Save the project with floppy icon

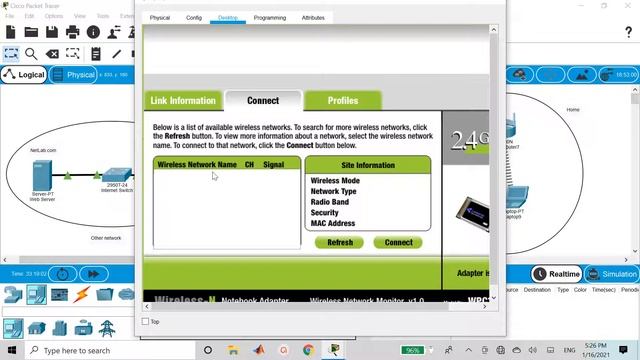52,32
